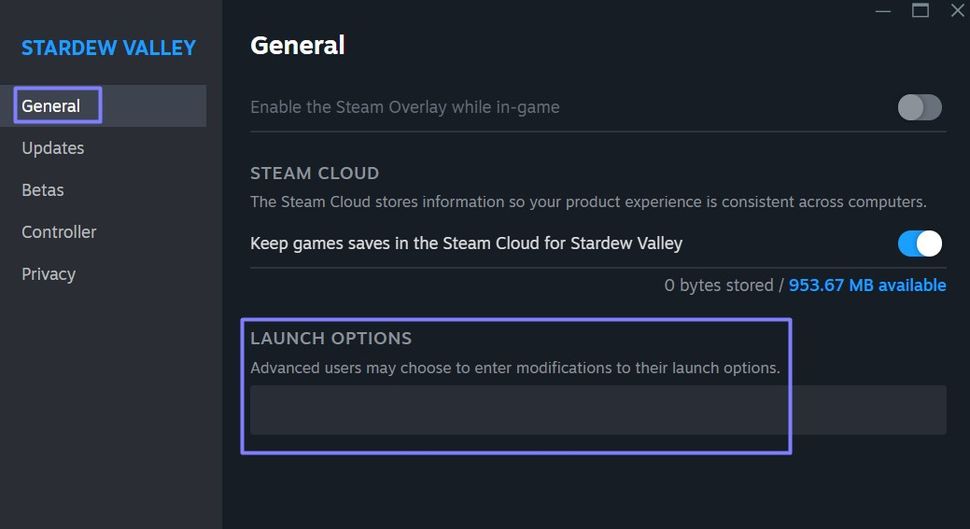Click the STEAM CLOUD section heading
970x529 pixels.
(x=314, y=173)
